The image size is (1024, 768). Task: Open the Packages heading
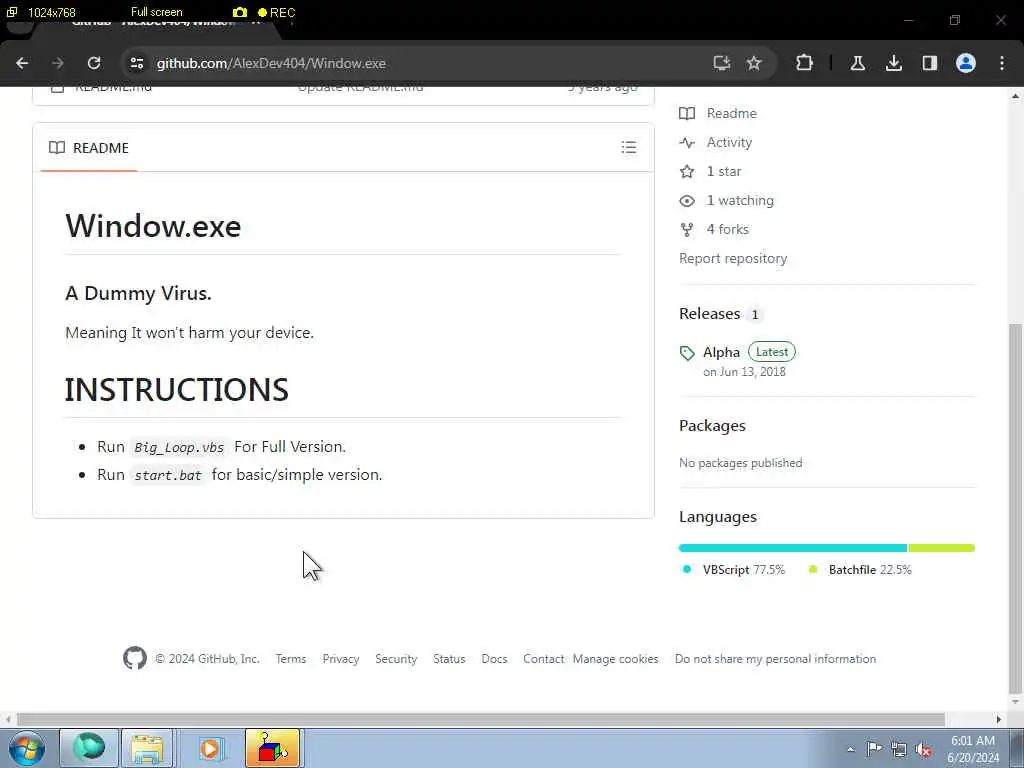pyautogui.click(x=712, y=426)
